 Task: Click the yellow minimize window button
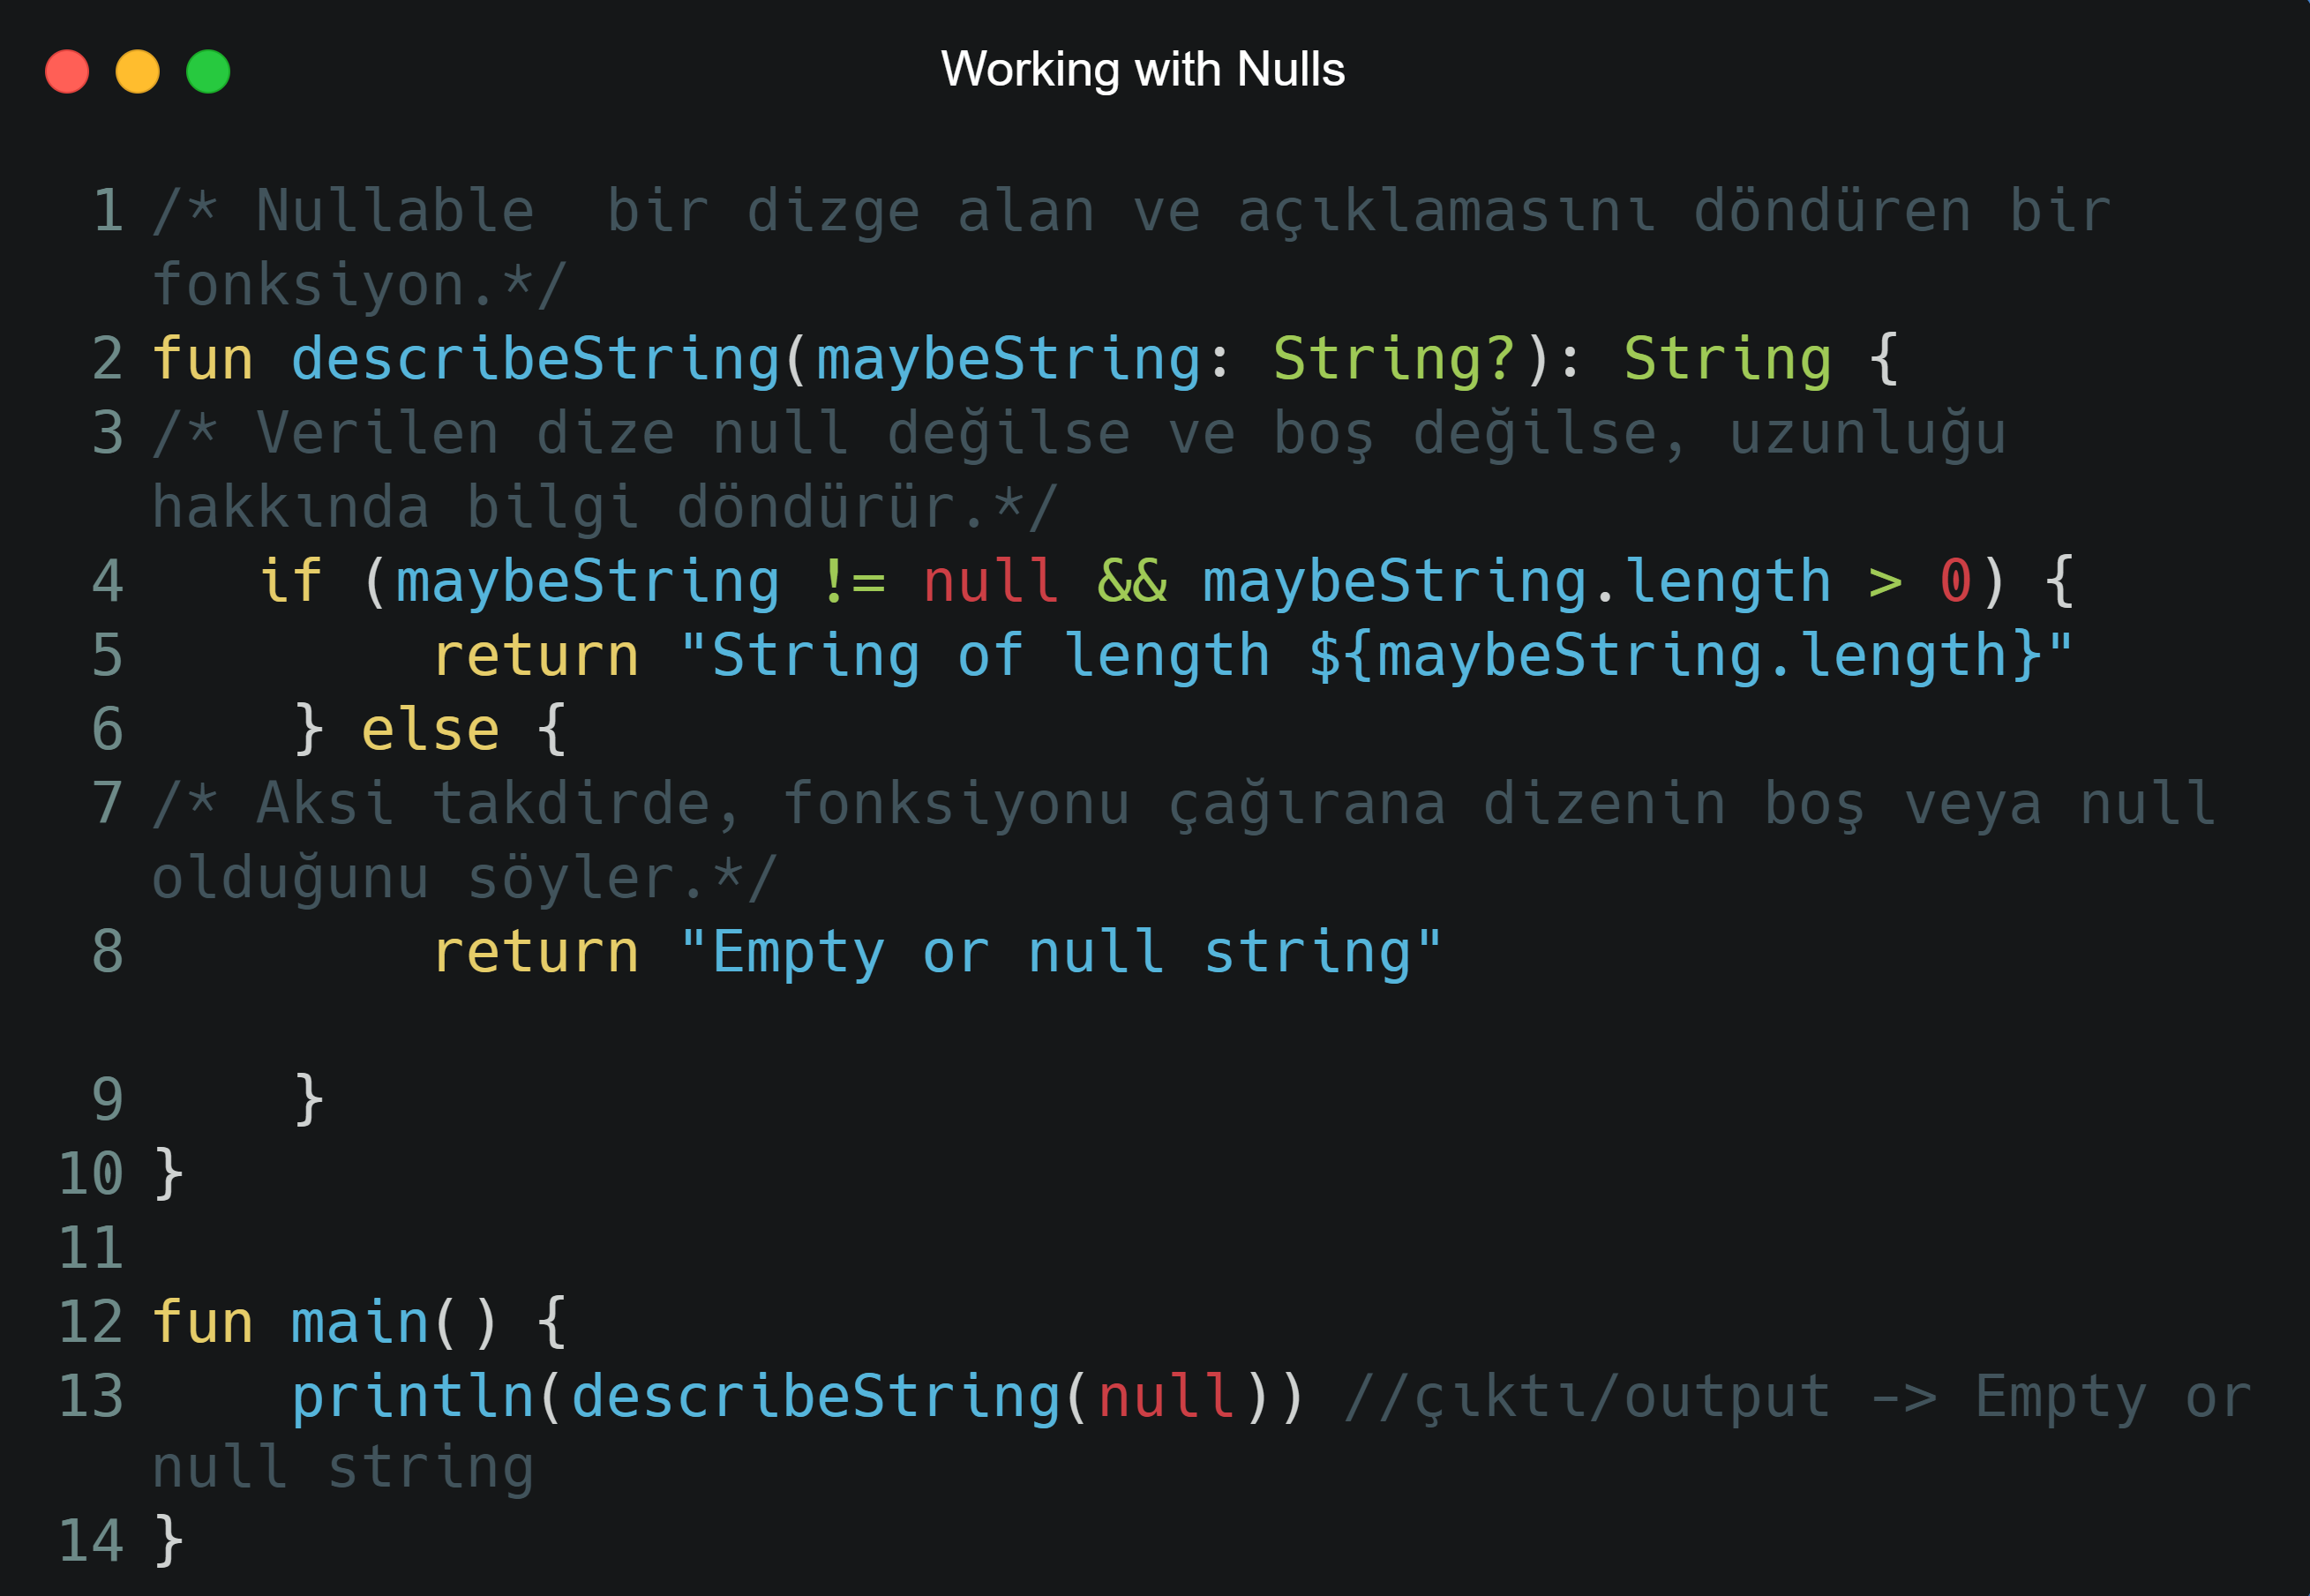(138, 72)
